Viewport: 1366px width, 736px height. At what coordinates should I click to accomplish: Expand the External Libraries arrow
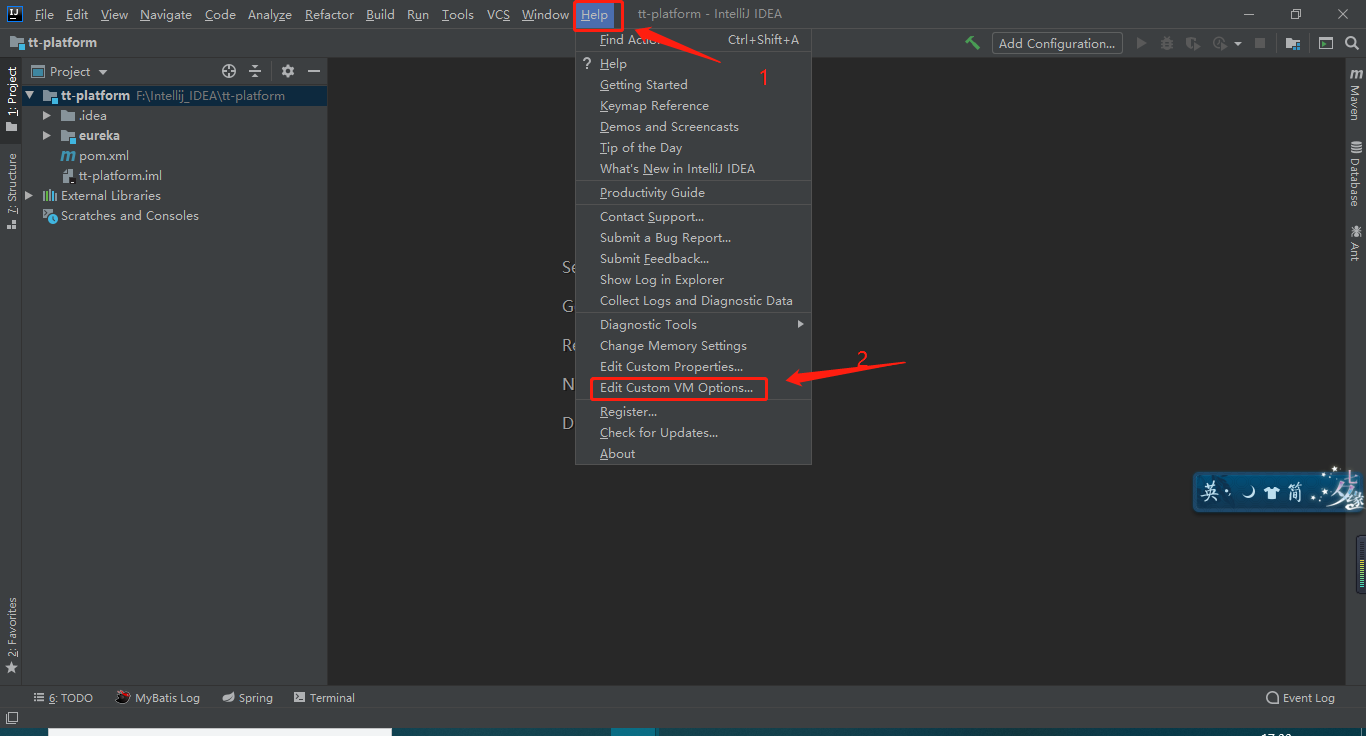(29, 196)
